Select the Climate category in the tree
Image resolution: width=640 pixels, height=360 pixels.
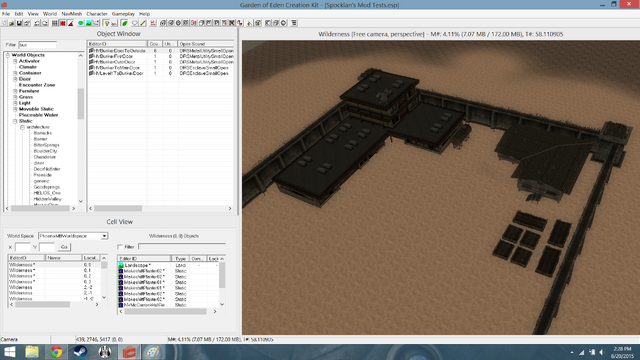[x=28, y=67]
